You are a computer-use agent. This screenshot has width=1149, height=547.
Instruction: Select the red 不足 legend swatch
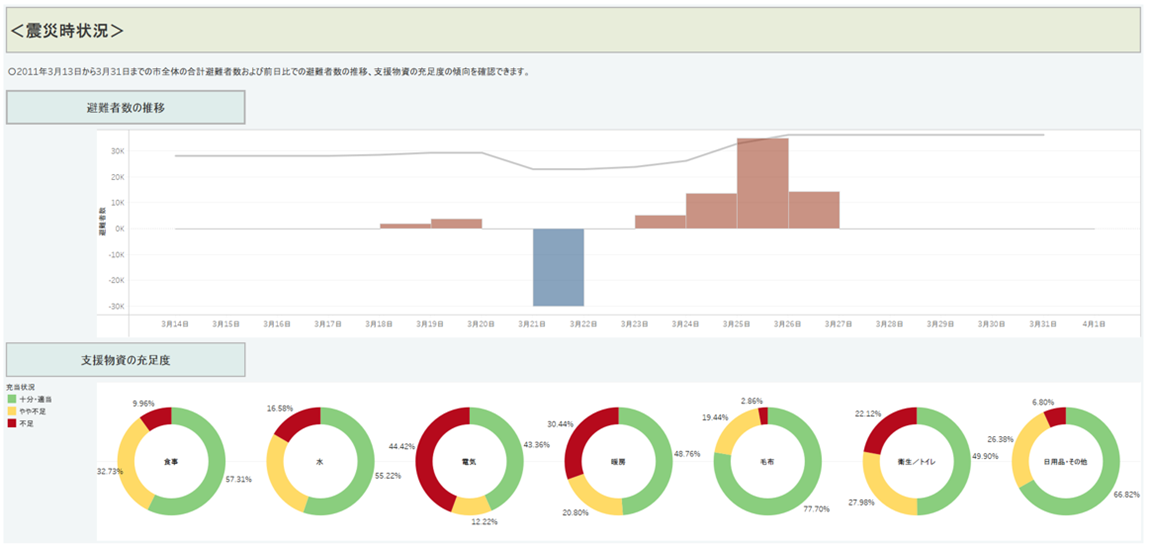[12, 423]
